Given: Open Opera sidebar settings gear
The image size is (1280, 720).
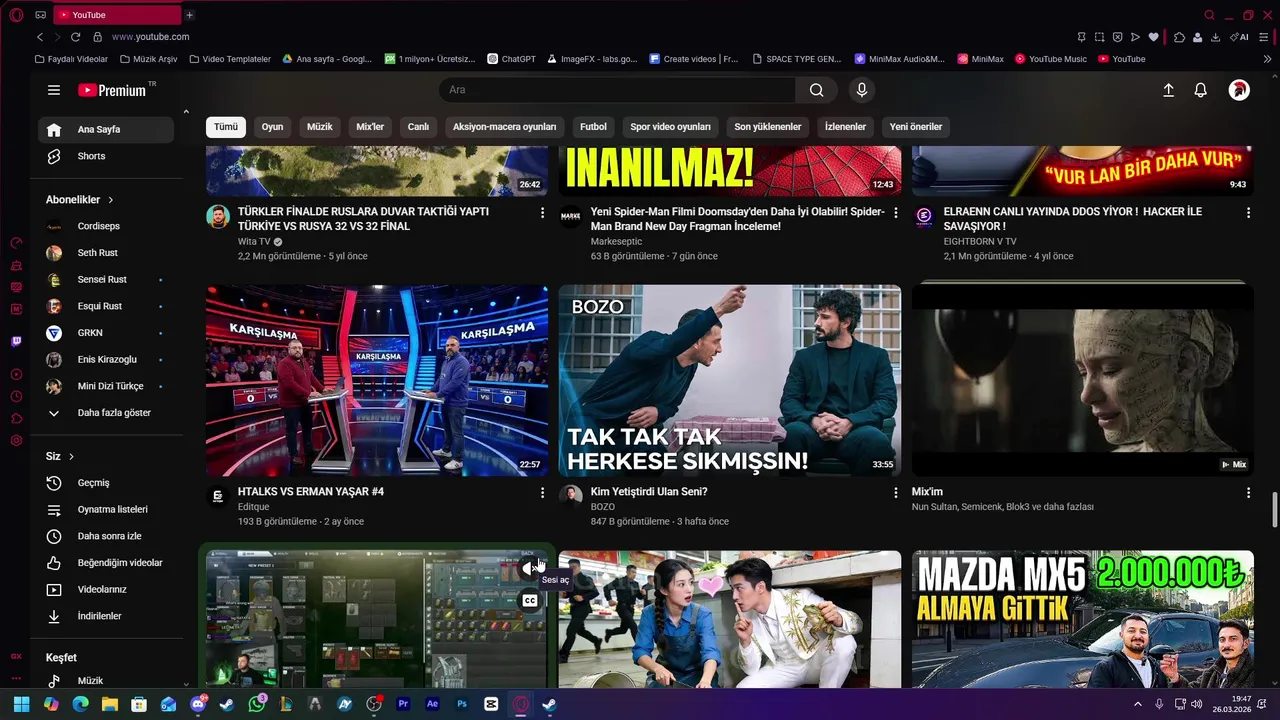Looking at the screenshot, I should [16, 440].
